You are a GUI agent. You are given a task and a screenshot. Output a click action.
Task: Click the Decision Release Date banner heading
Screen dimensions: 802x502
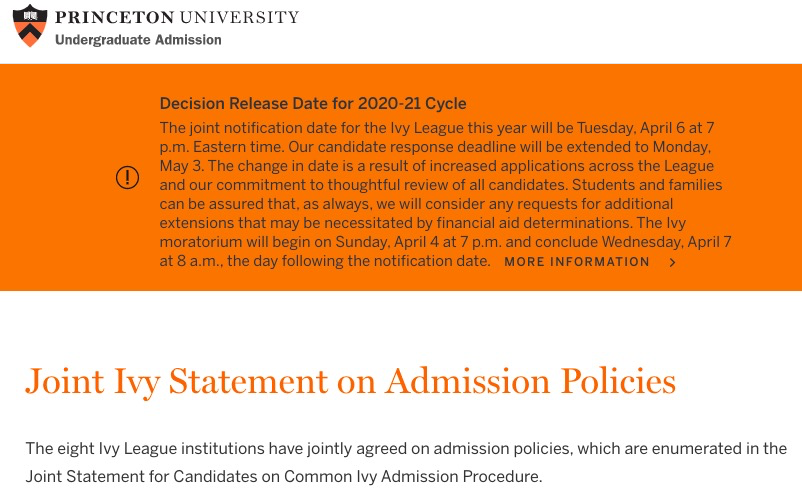313,103
